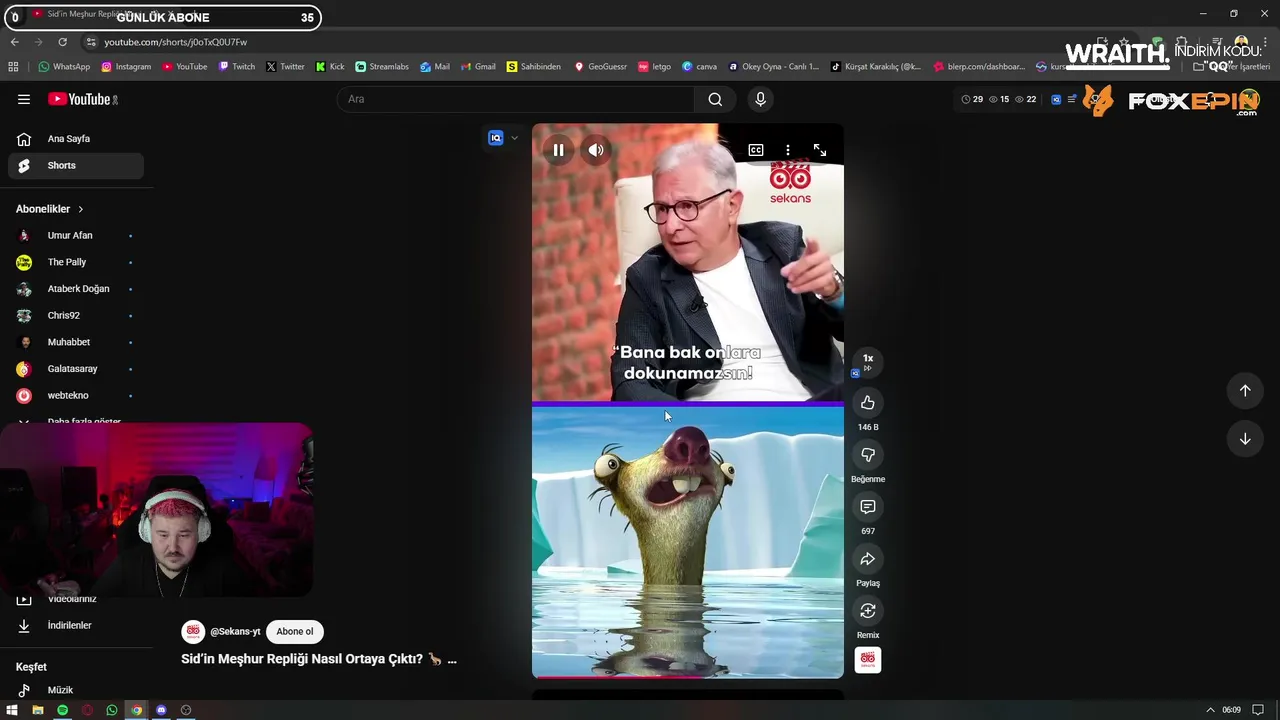This screenshot has width=1280, height=720.
Task: Share the Short via Paylaş
Action: click(868, 559)
